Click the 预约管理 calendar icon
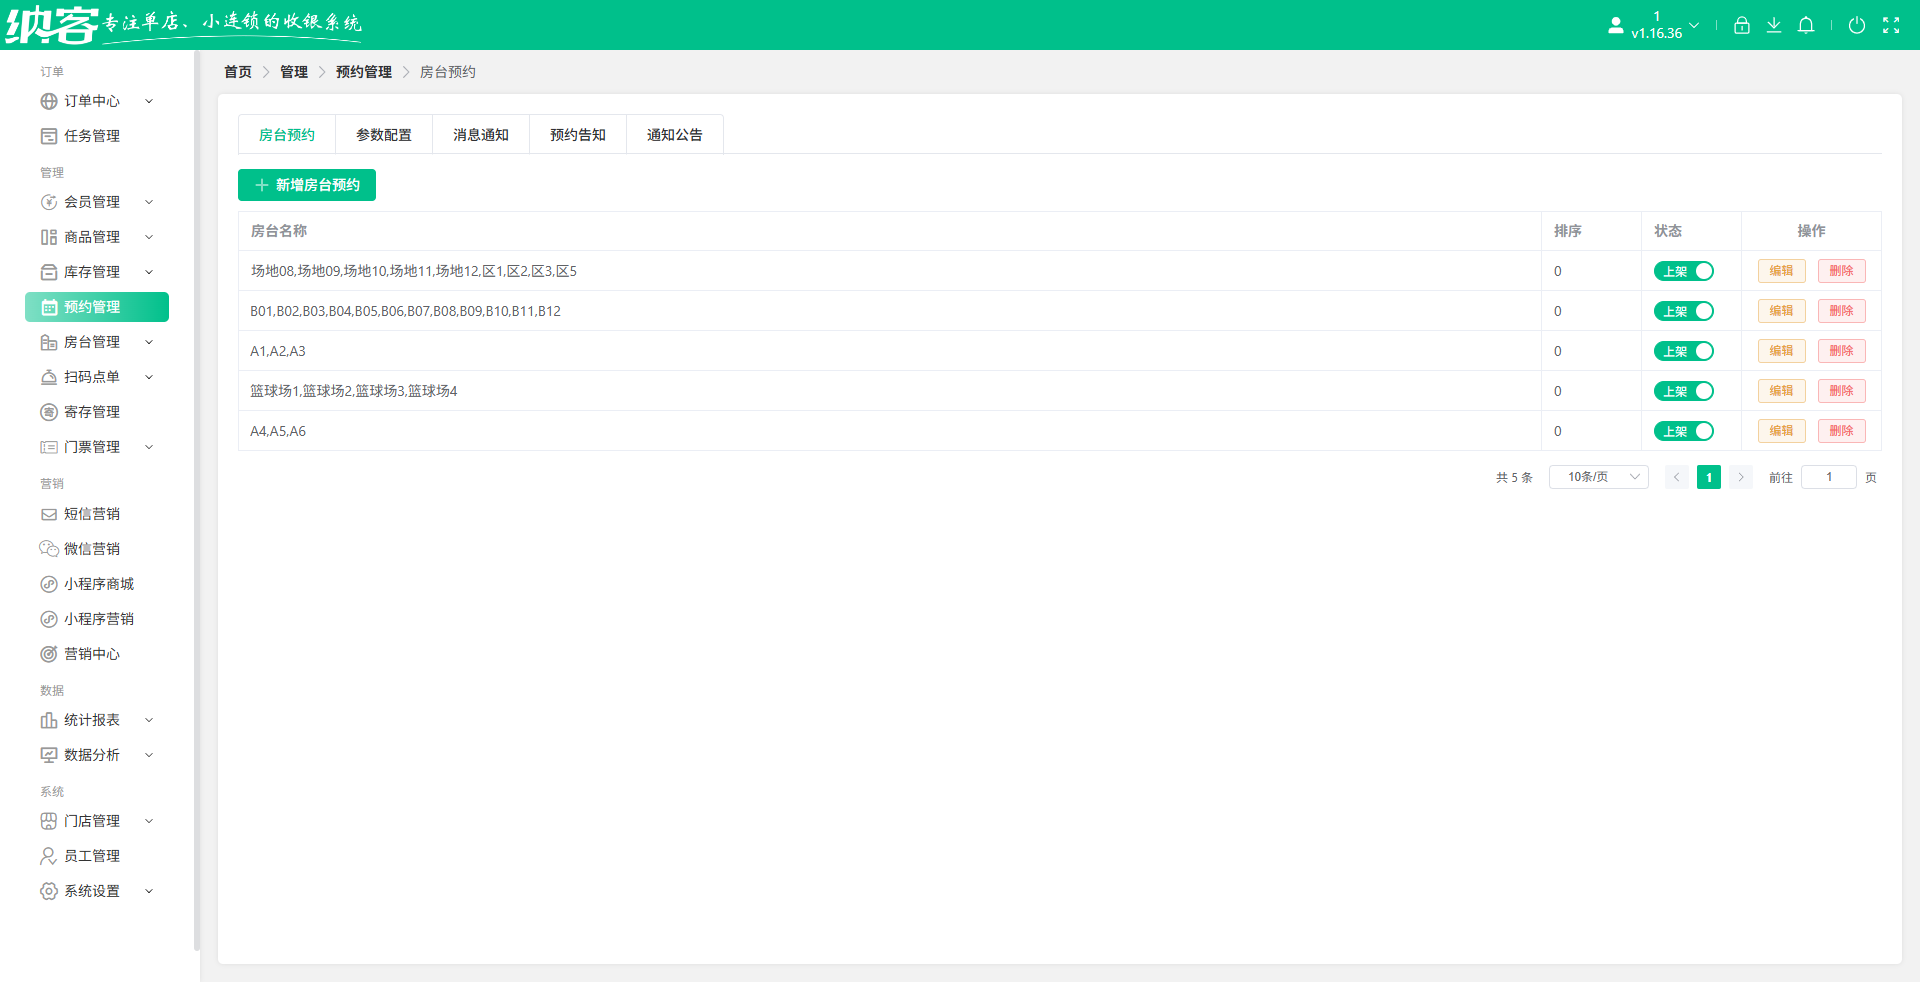This screenshot has height=982, width=1920. 49,307
